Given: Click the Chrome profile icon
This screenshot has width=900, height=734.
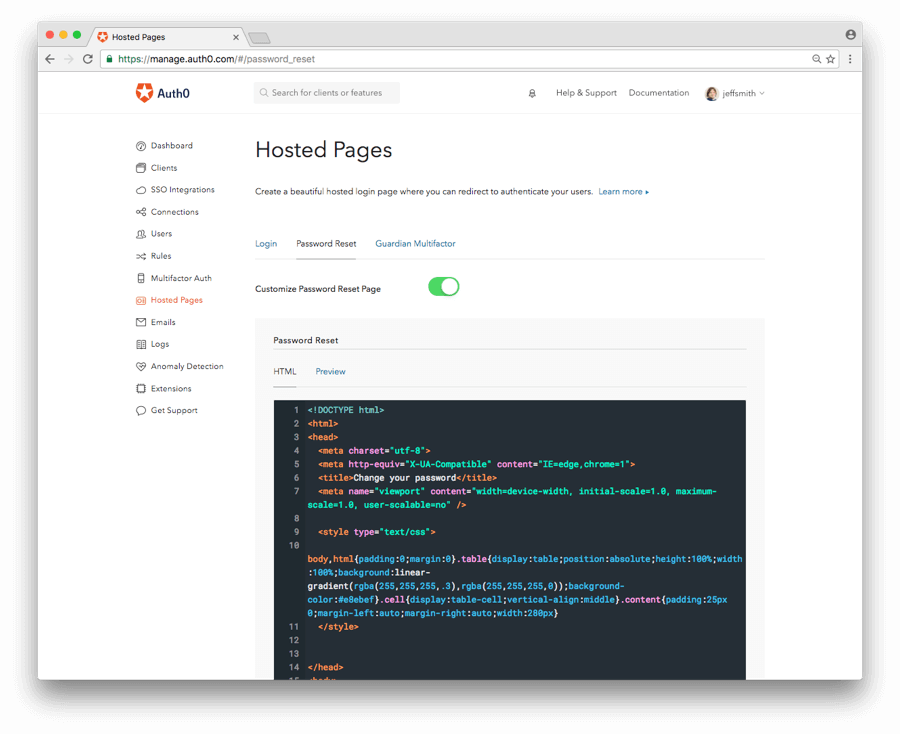Looking at the screenshot, I should coord(850,35).
